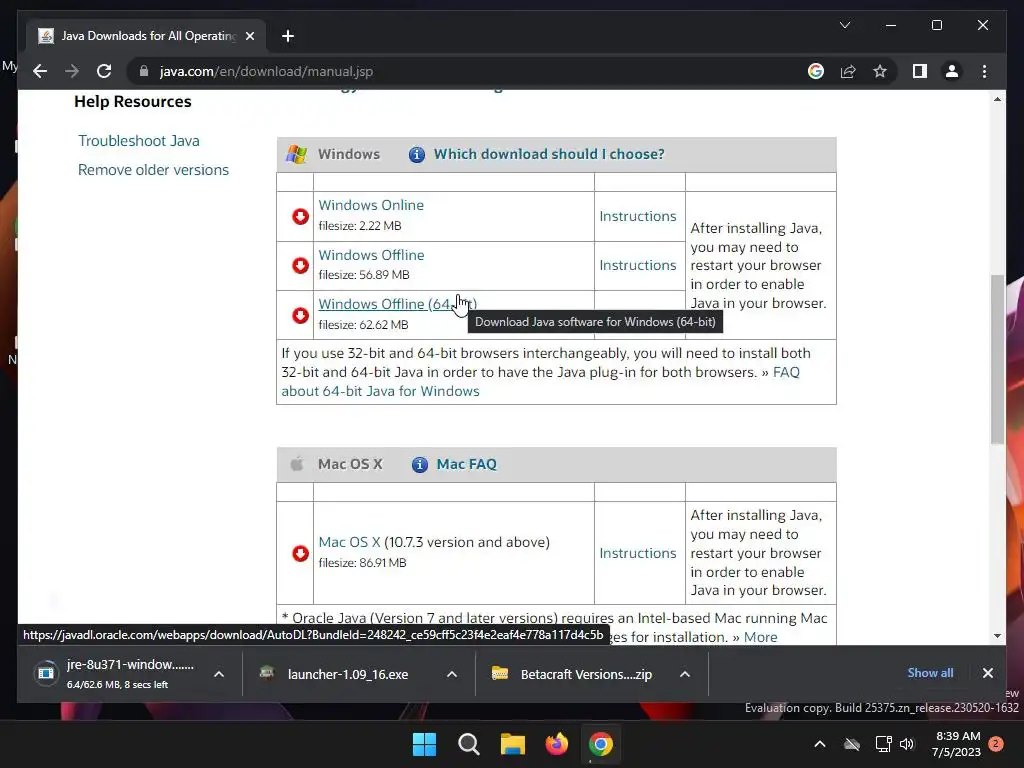Expand options for launcher-1.09_16.exe download
This screenshot has height=768, width=1024.
point(451,674)
